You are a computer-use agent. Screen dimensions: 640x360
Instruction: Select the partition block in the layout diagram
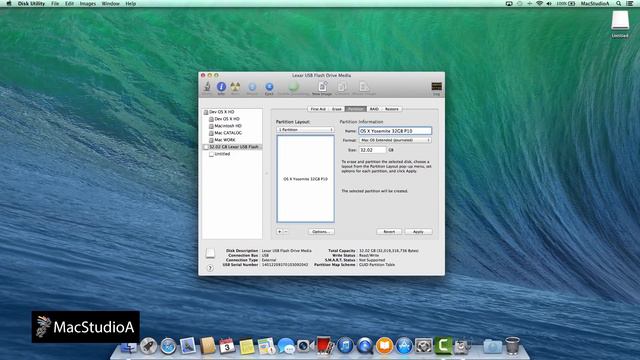pos(305,179)
